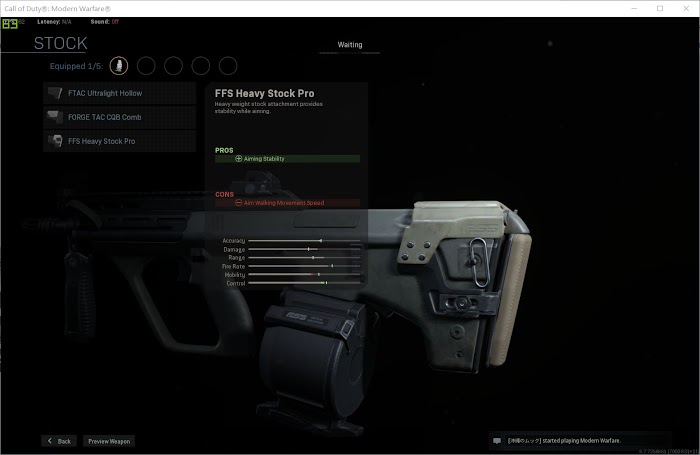Click the Accuracy stat bar
The width and height of the screenshot is (700, 455).
[x=304, y=241]
